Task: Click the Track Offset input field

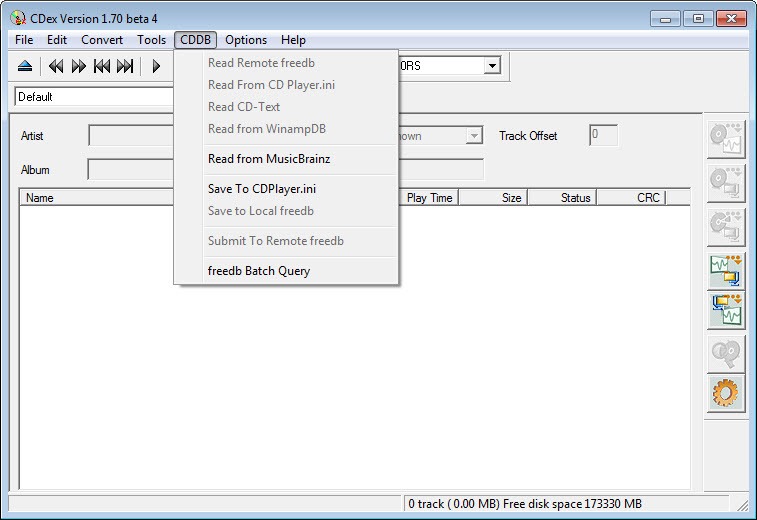Action: pyautogui.click(x=603, y=135)
